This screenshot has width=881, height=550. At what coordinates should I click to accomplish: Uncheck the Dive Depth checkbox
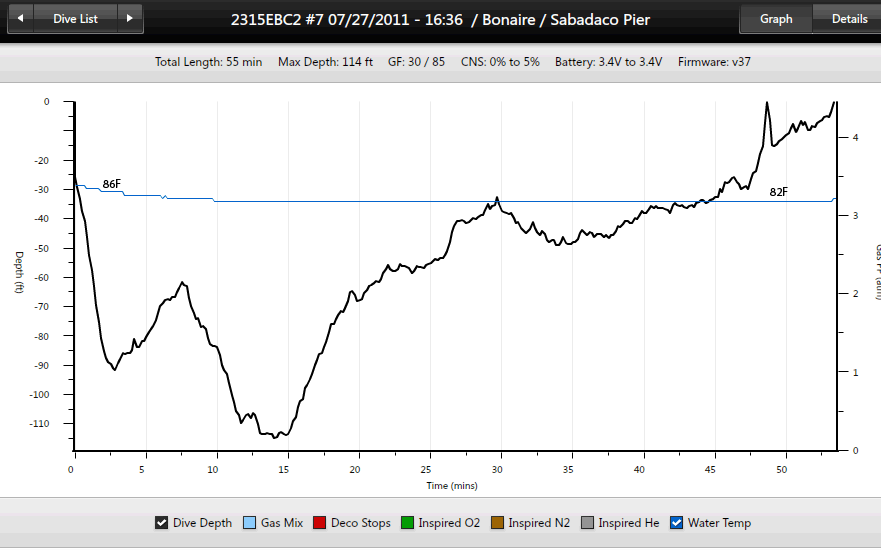(161, 523)
